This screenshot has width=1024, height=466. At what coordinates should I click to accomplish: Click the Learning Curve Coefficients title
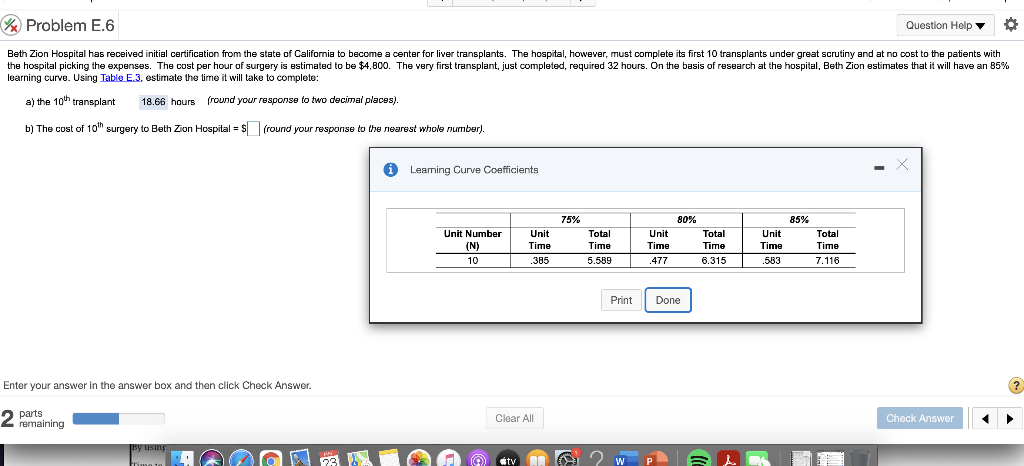tap(474, 170)
